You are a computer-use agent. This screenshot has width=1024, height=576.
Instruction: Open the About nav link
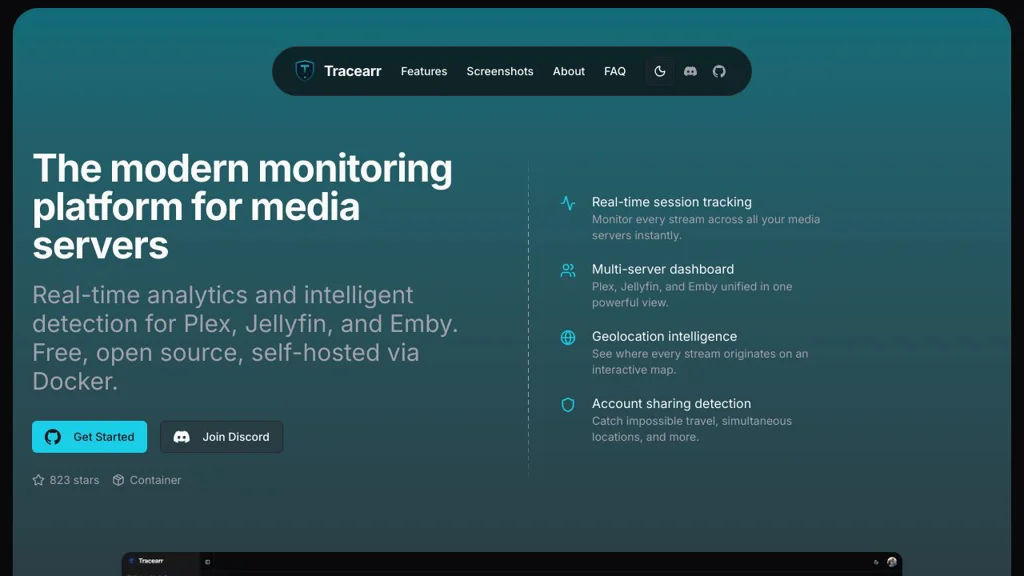coord(568,71)
